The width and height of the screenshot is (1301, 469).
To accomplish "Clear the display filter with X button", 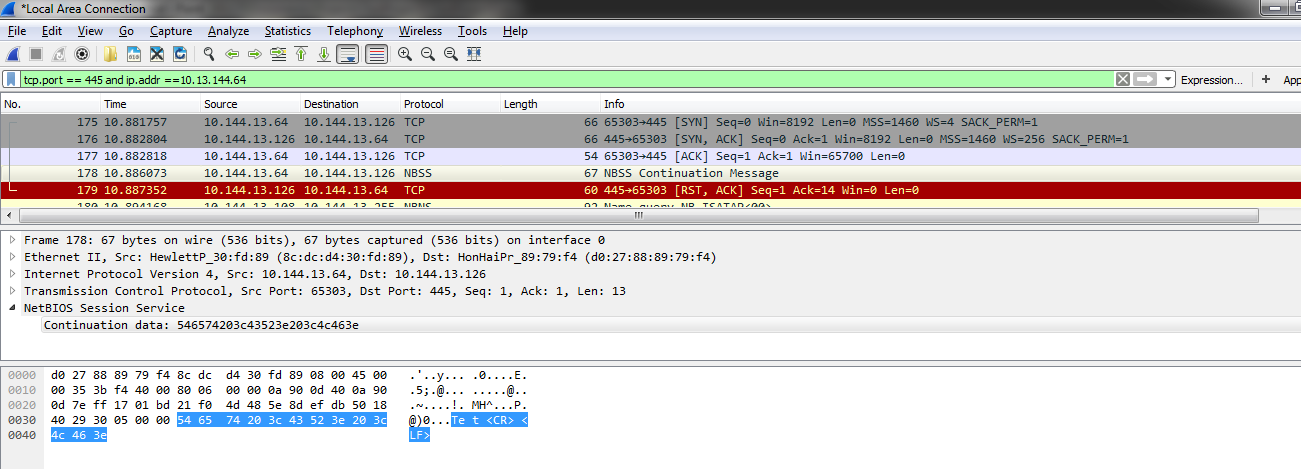I will (x=1123, y=79).
